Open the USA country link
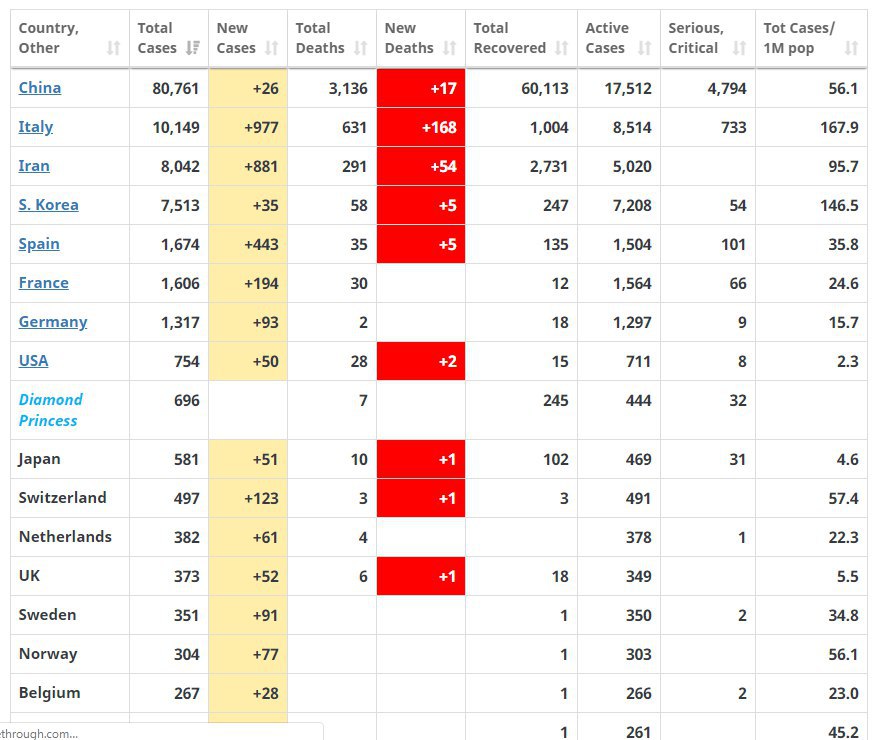The height and width of the screenshot is (740, 878). pyautogui.click(x=34, y=361)
